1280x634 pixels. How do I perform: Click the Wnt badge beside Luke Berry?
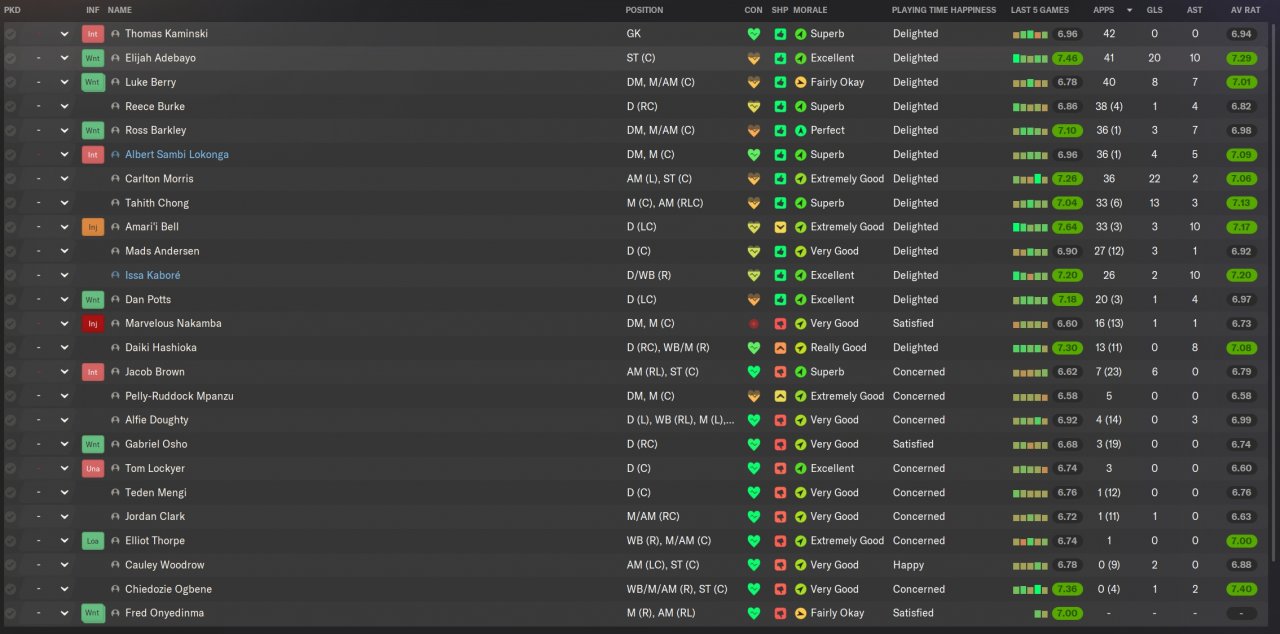tap(93, 82)
